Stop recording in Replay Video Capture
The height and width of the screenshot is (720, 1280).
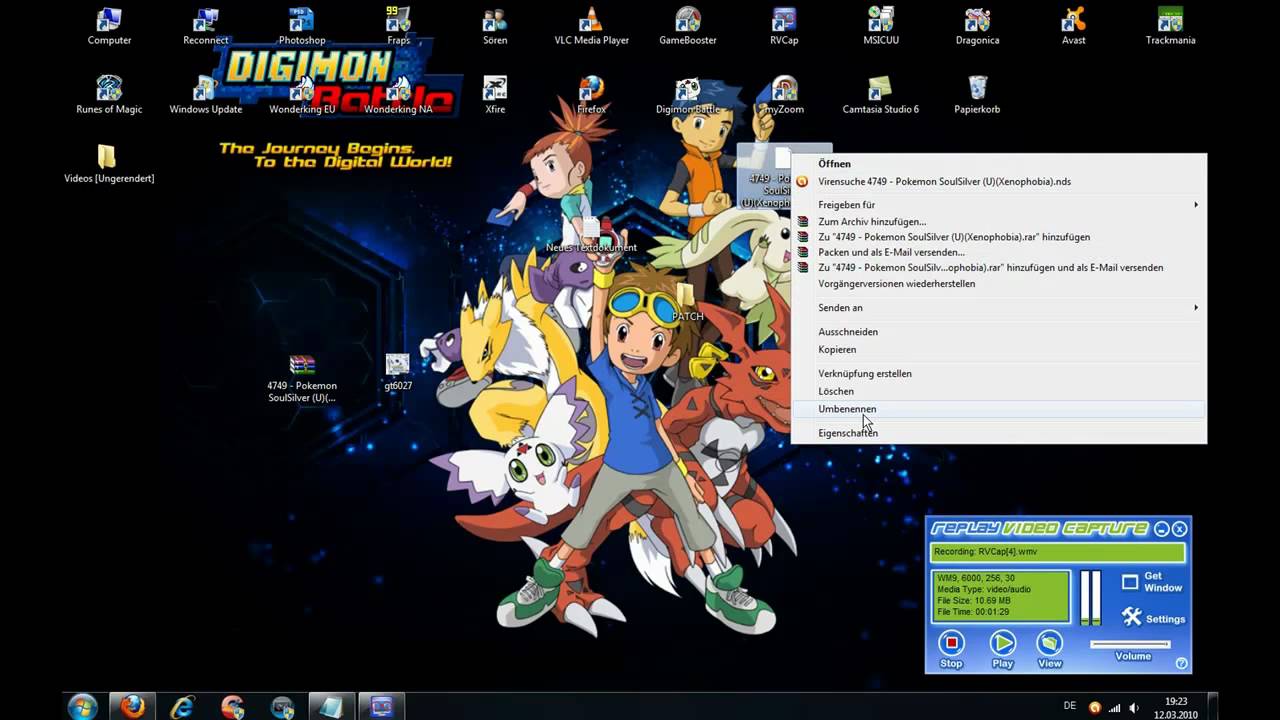(951, 649)
